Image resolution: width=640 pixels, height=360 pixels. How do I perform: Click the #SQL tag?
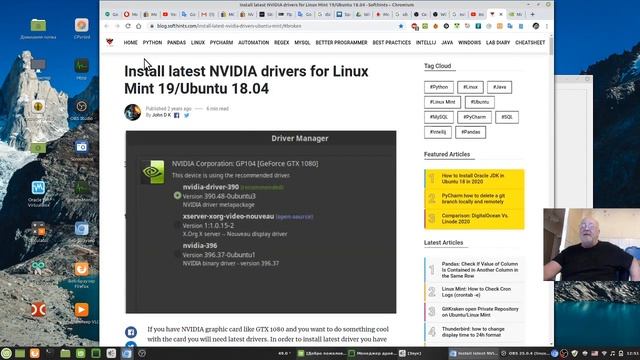tap(507, 117)
